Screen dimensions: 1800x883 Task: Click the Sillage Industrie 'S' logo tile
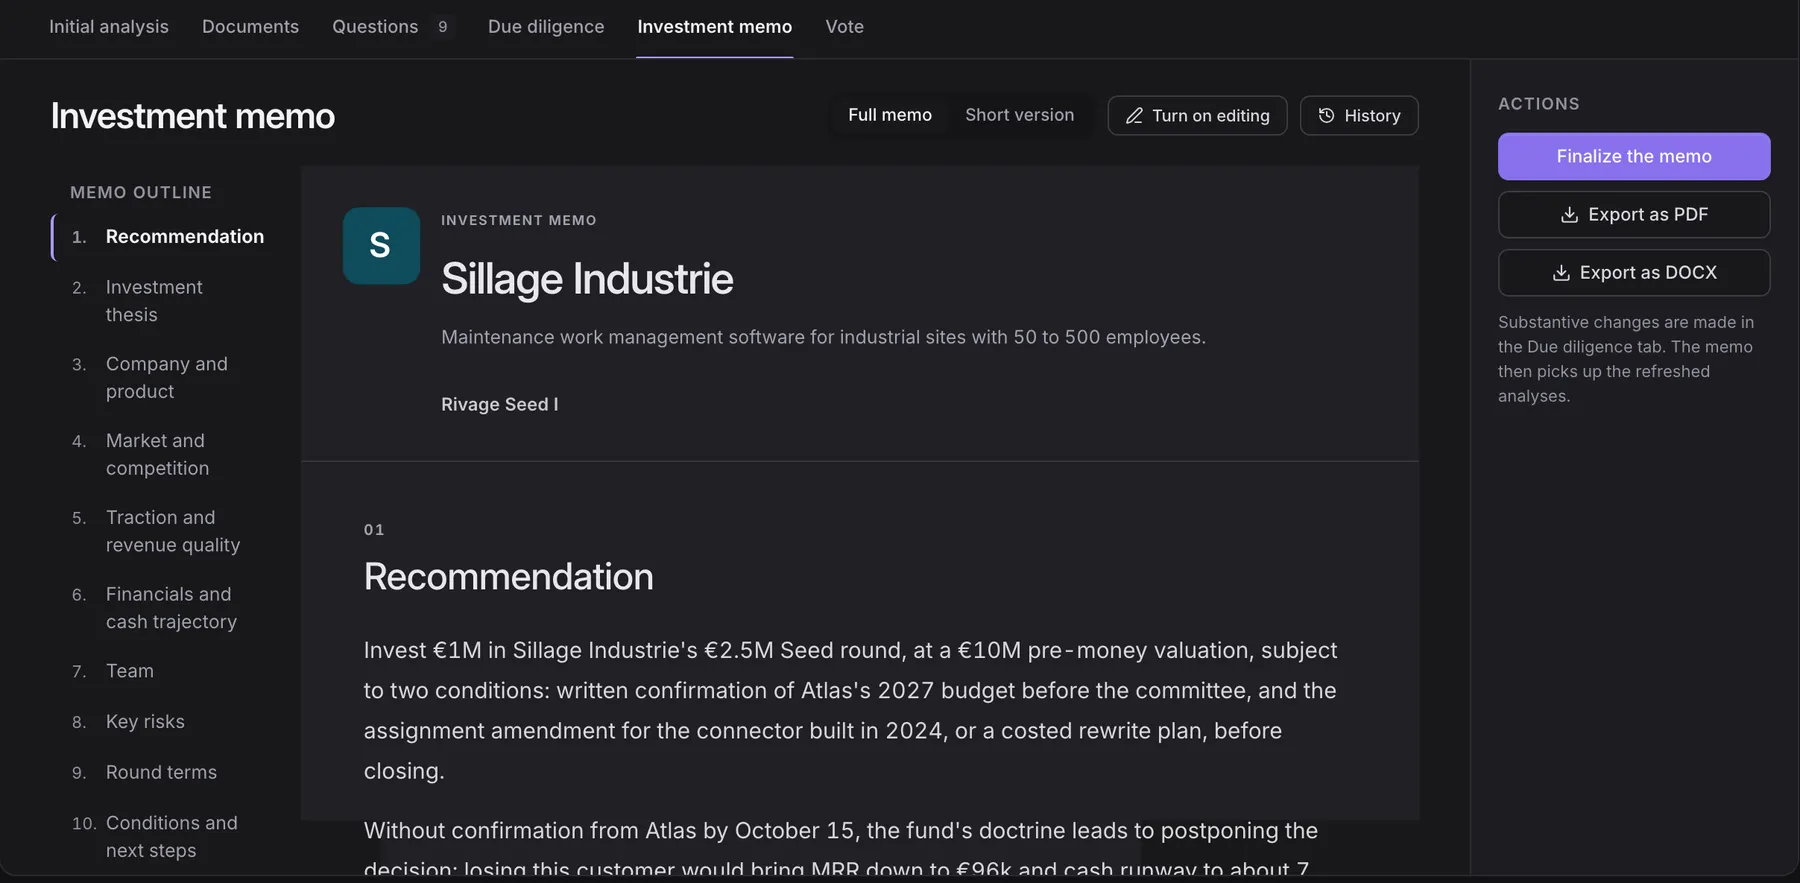[x=381, y=246]
